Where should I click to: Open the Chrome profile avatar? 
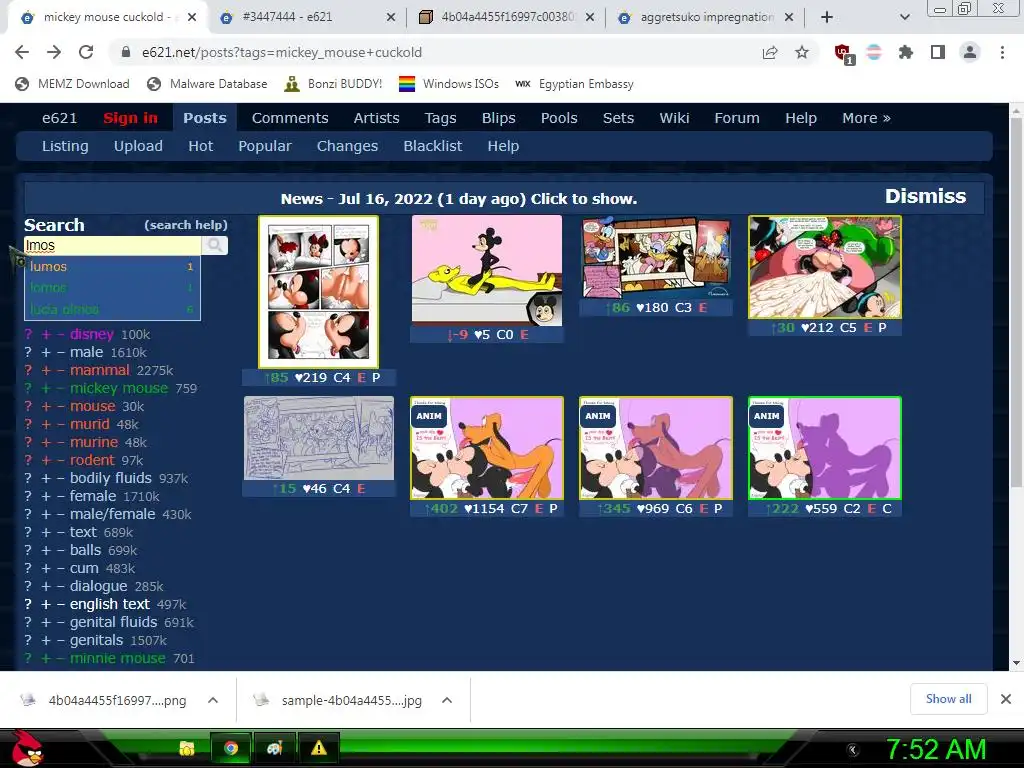pos(970,52)
